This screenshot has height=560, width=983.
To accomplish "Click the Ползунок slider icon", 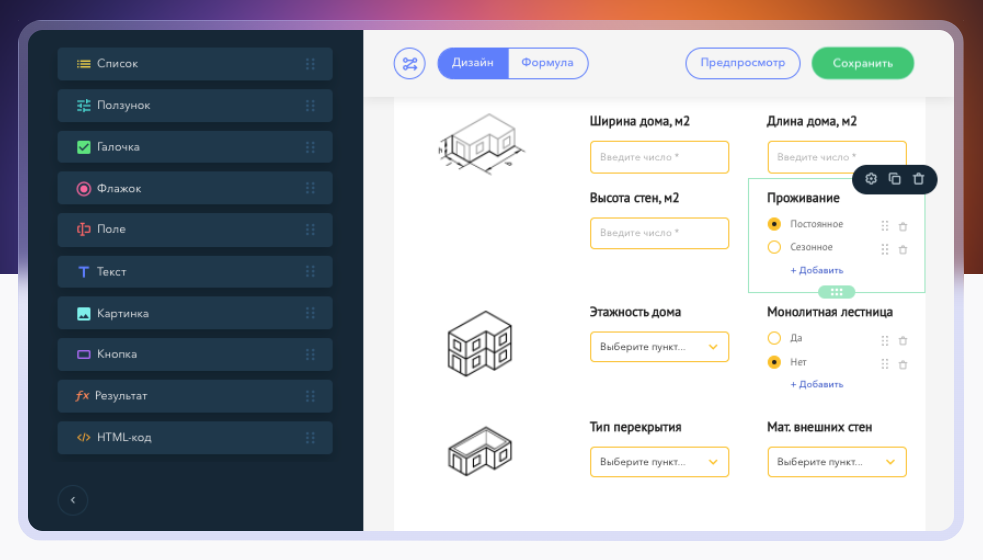I will 83,105.
